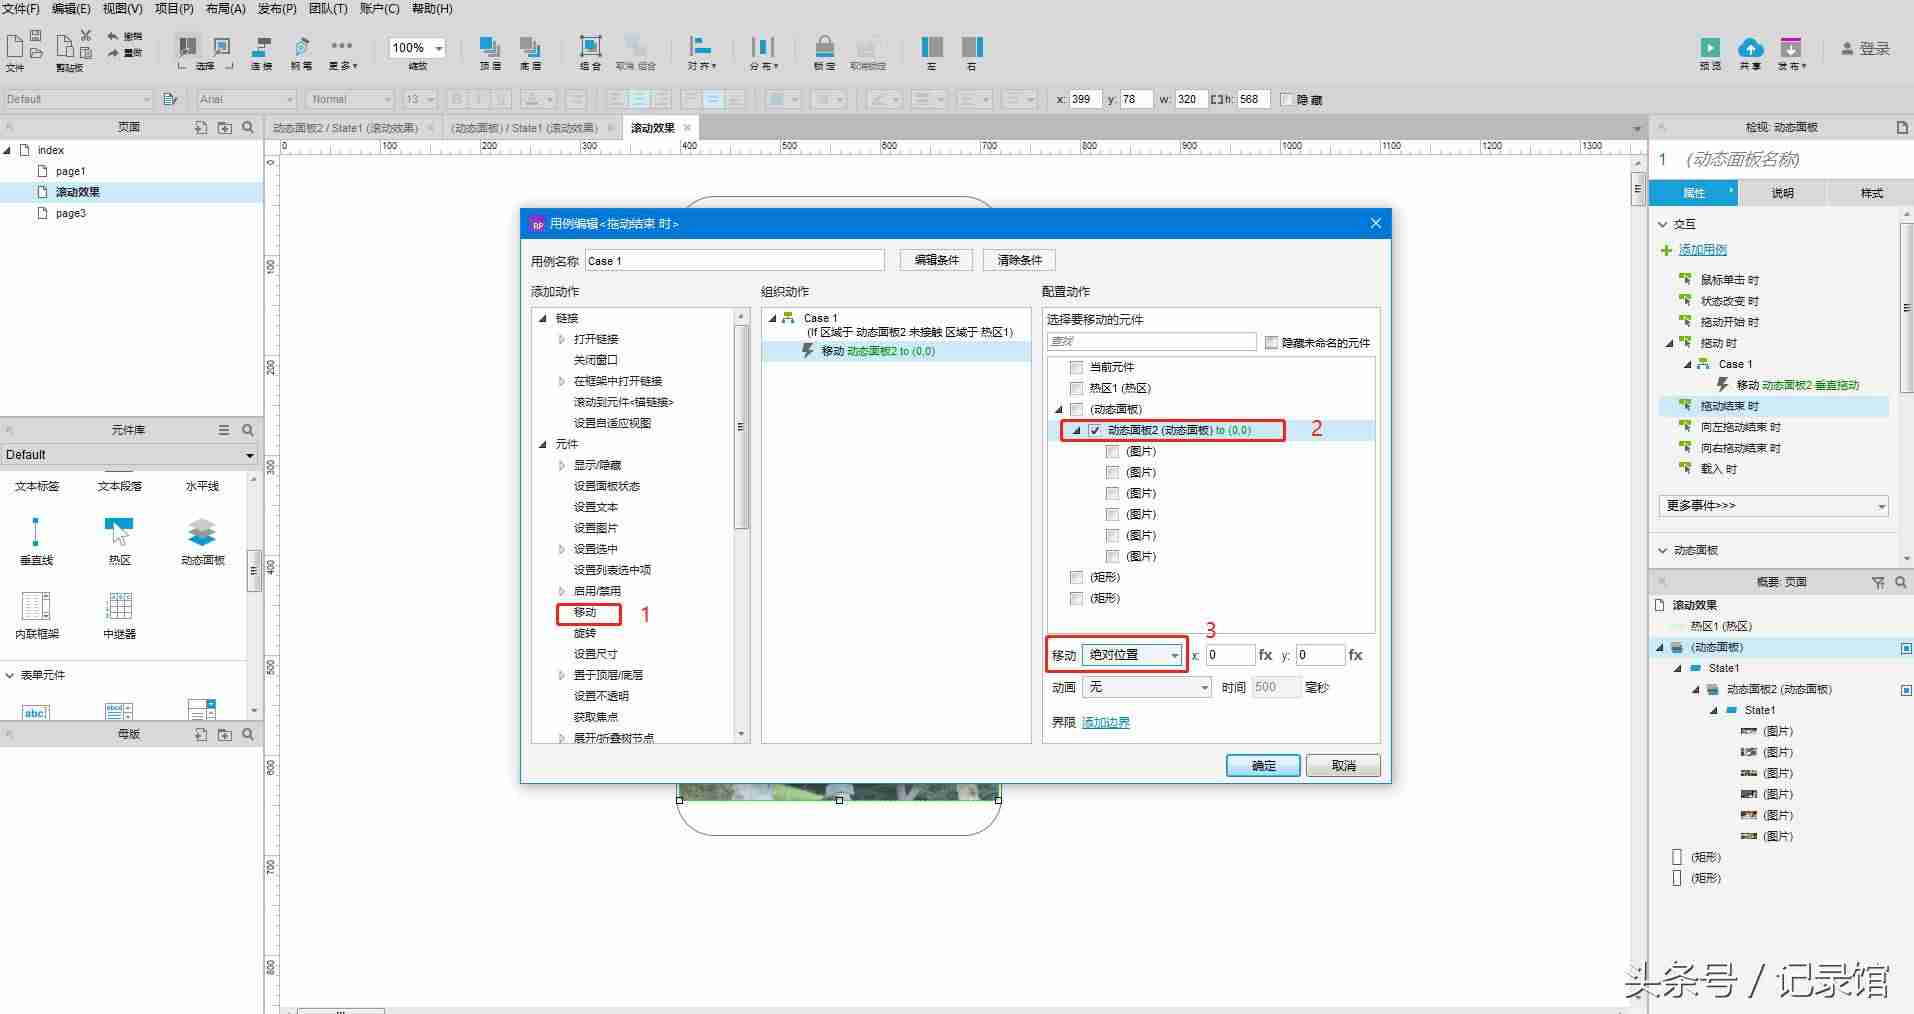Viewport: 1914px width, 1014px height.
Task: Click the 左 left panel toggle icon
Action: tap(931, 47)
